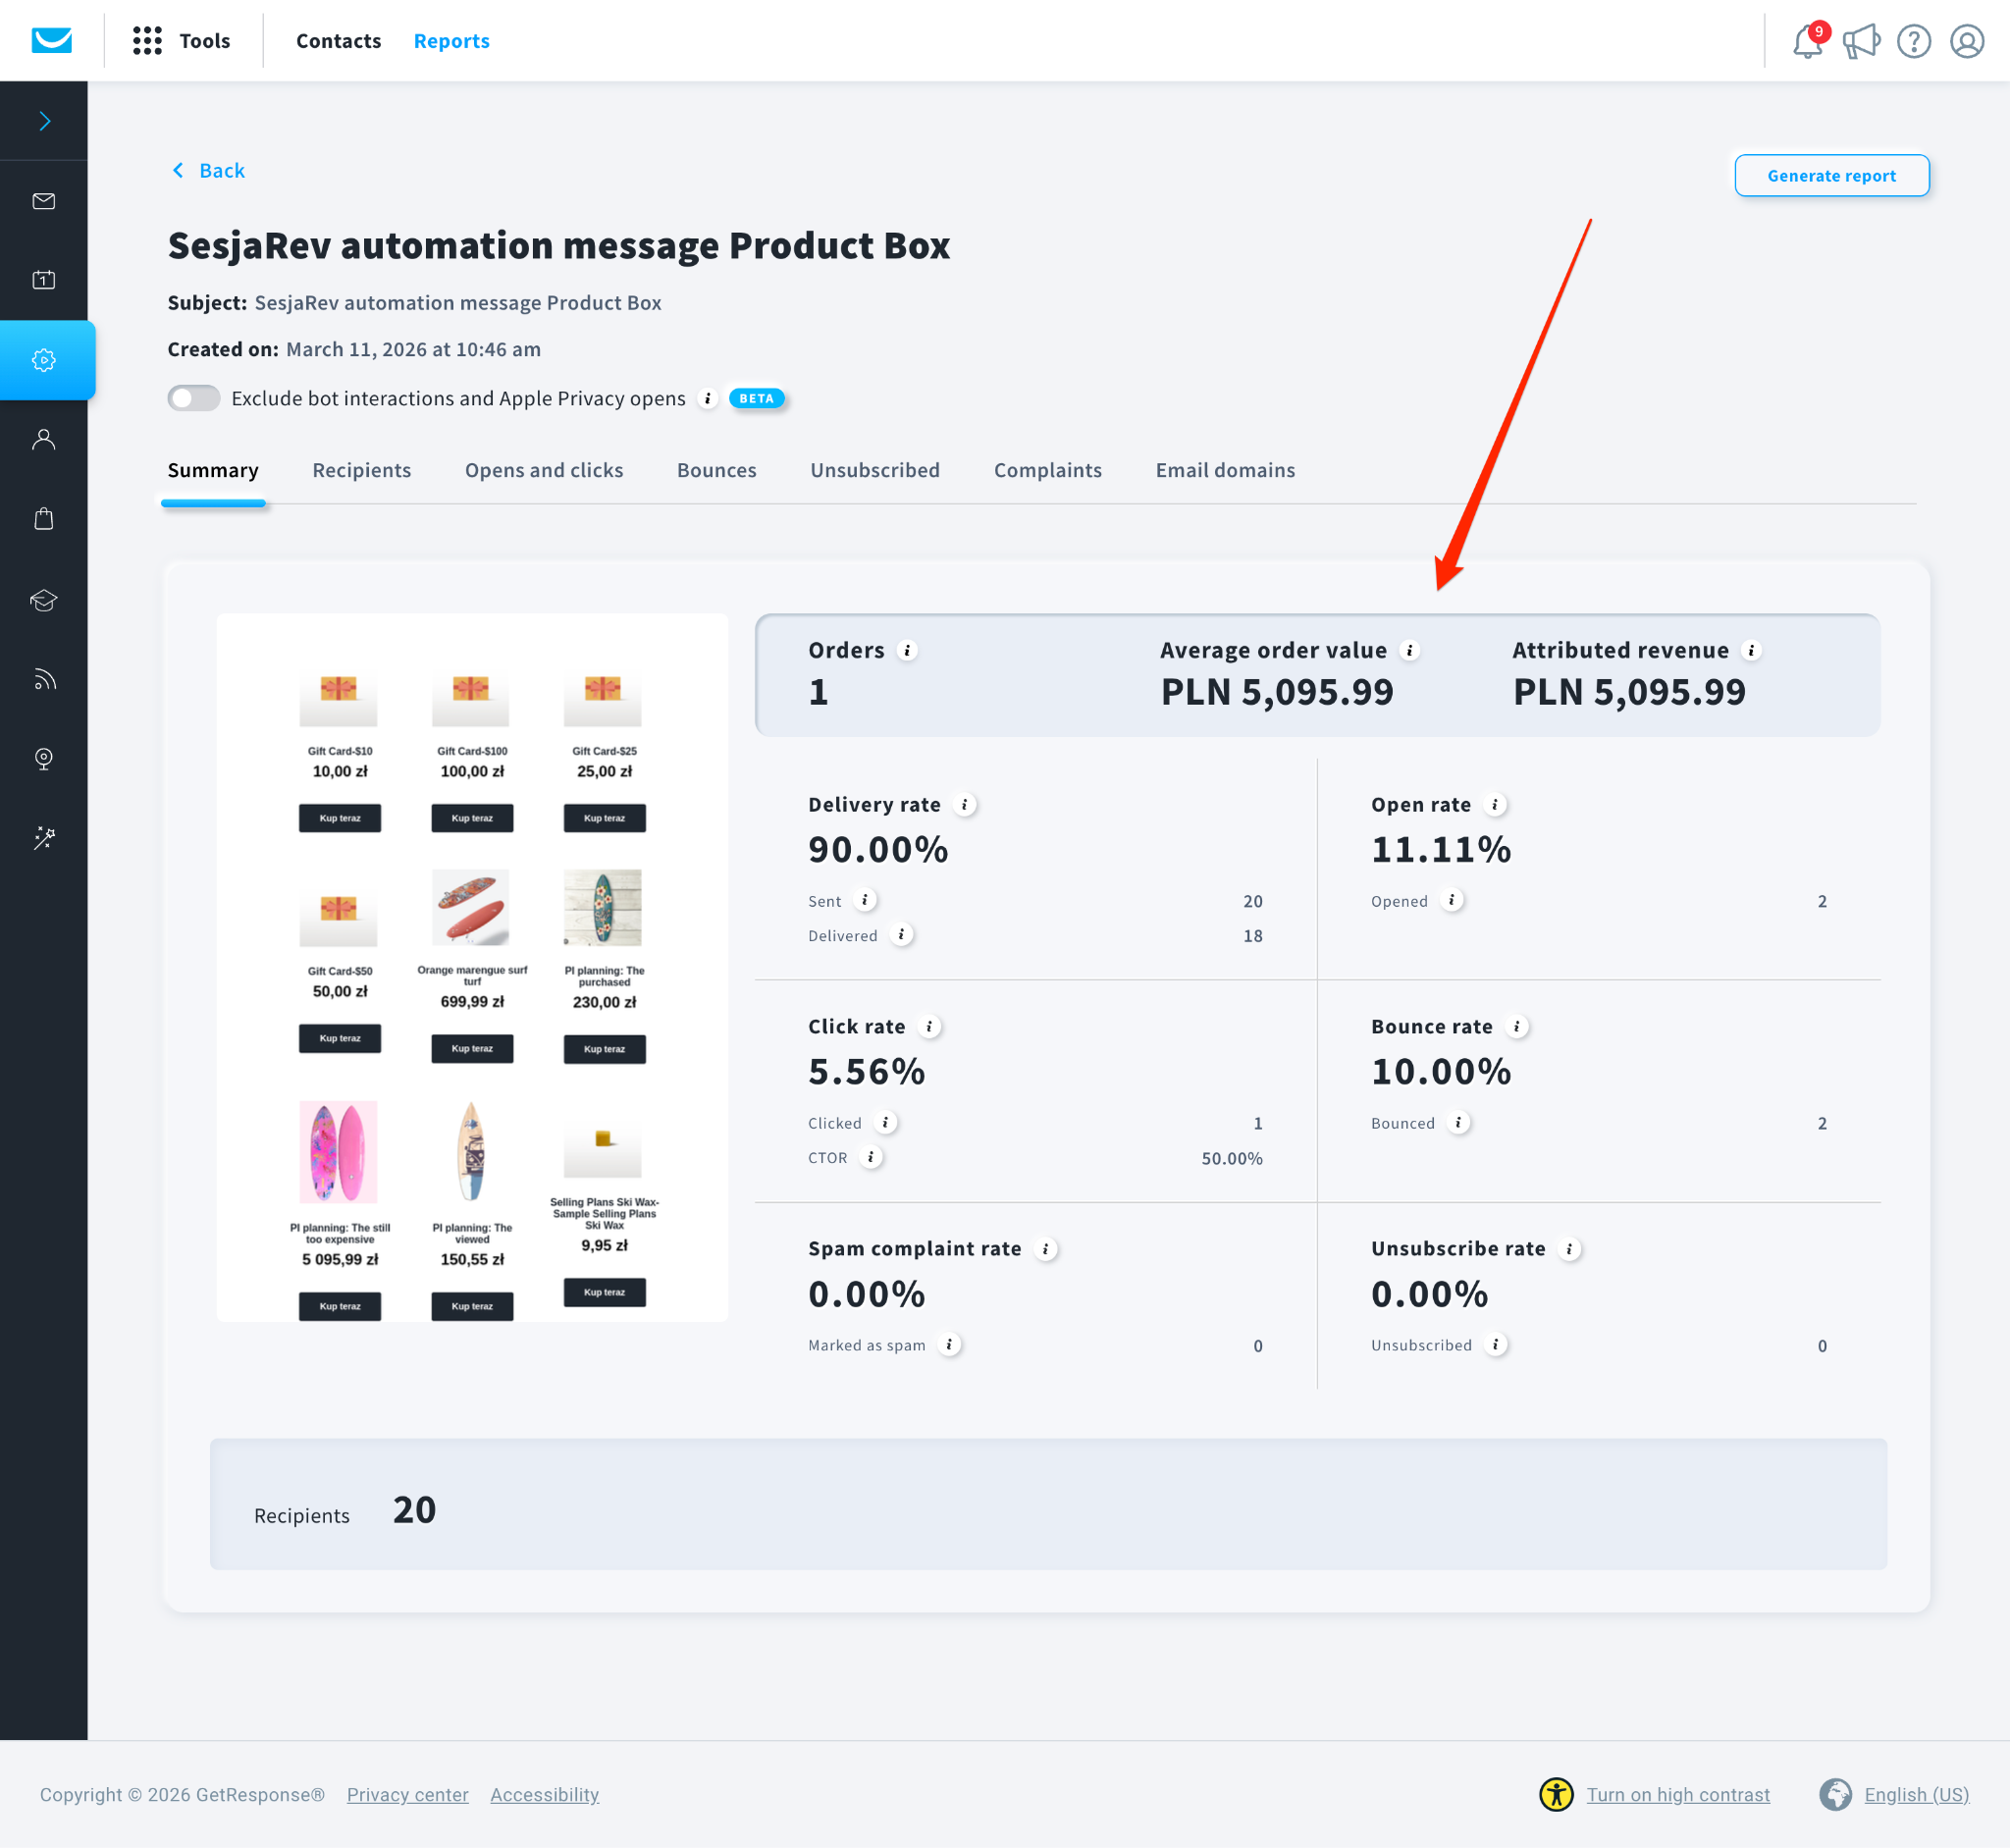Click info icon next to Click rate
This screenshot has height=1848, width=2010.
(929, 1026)
